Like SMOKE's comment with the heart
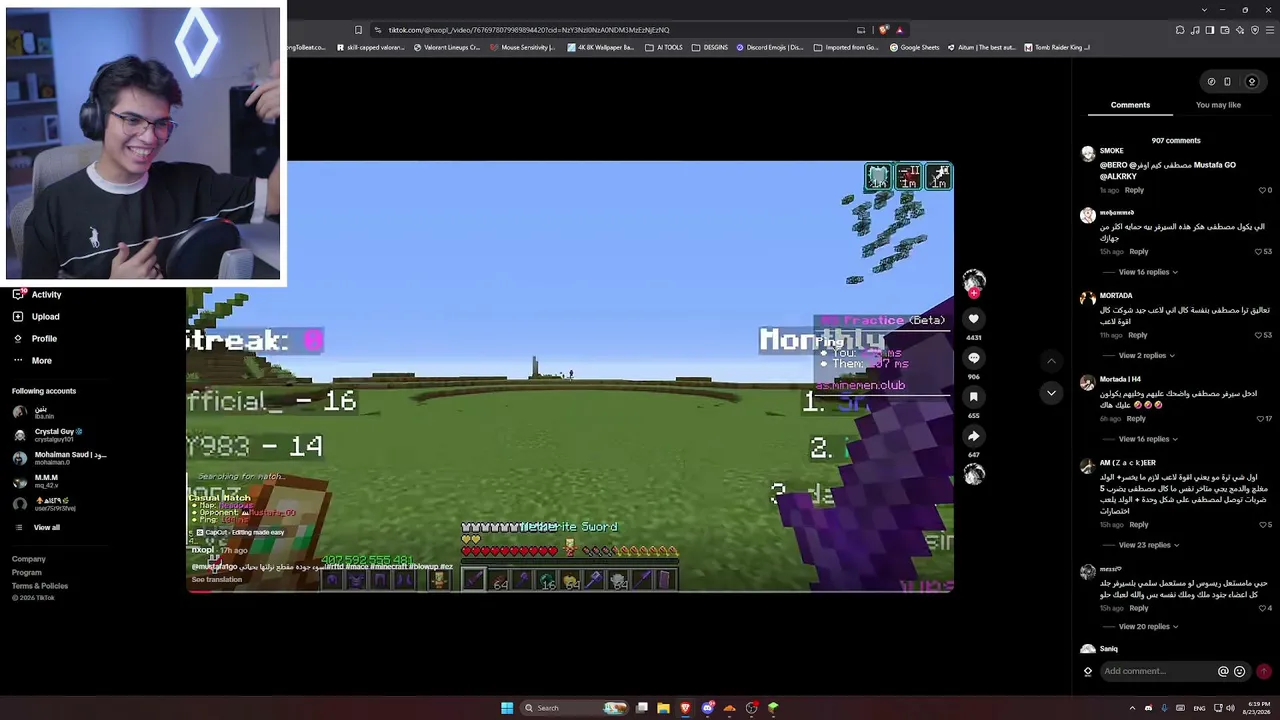Image resolution: width=1280 pixels, height=720 pixels. click(x=1262, y=190)
